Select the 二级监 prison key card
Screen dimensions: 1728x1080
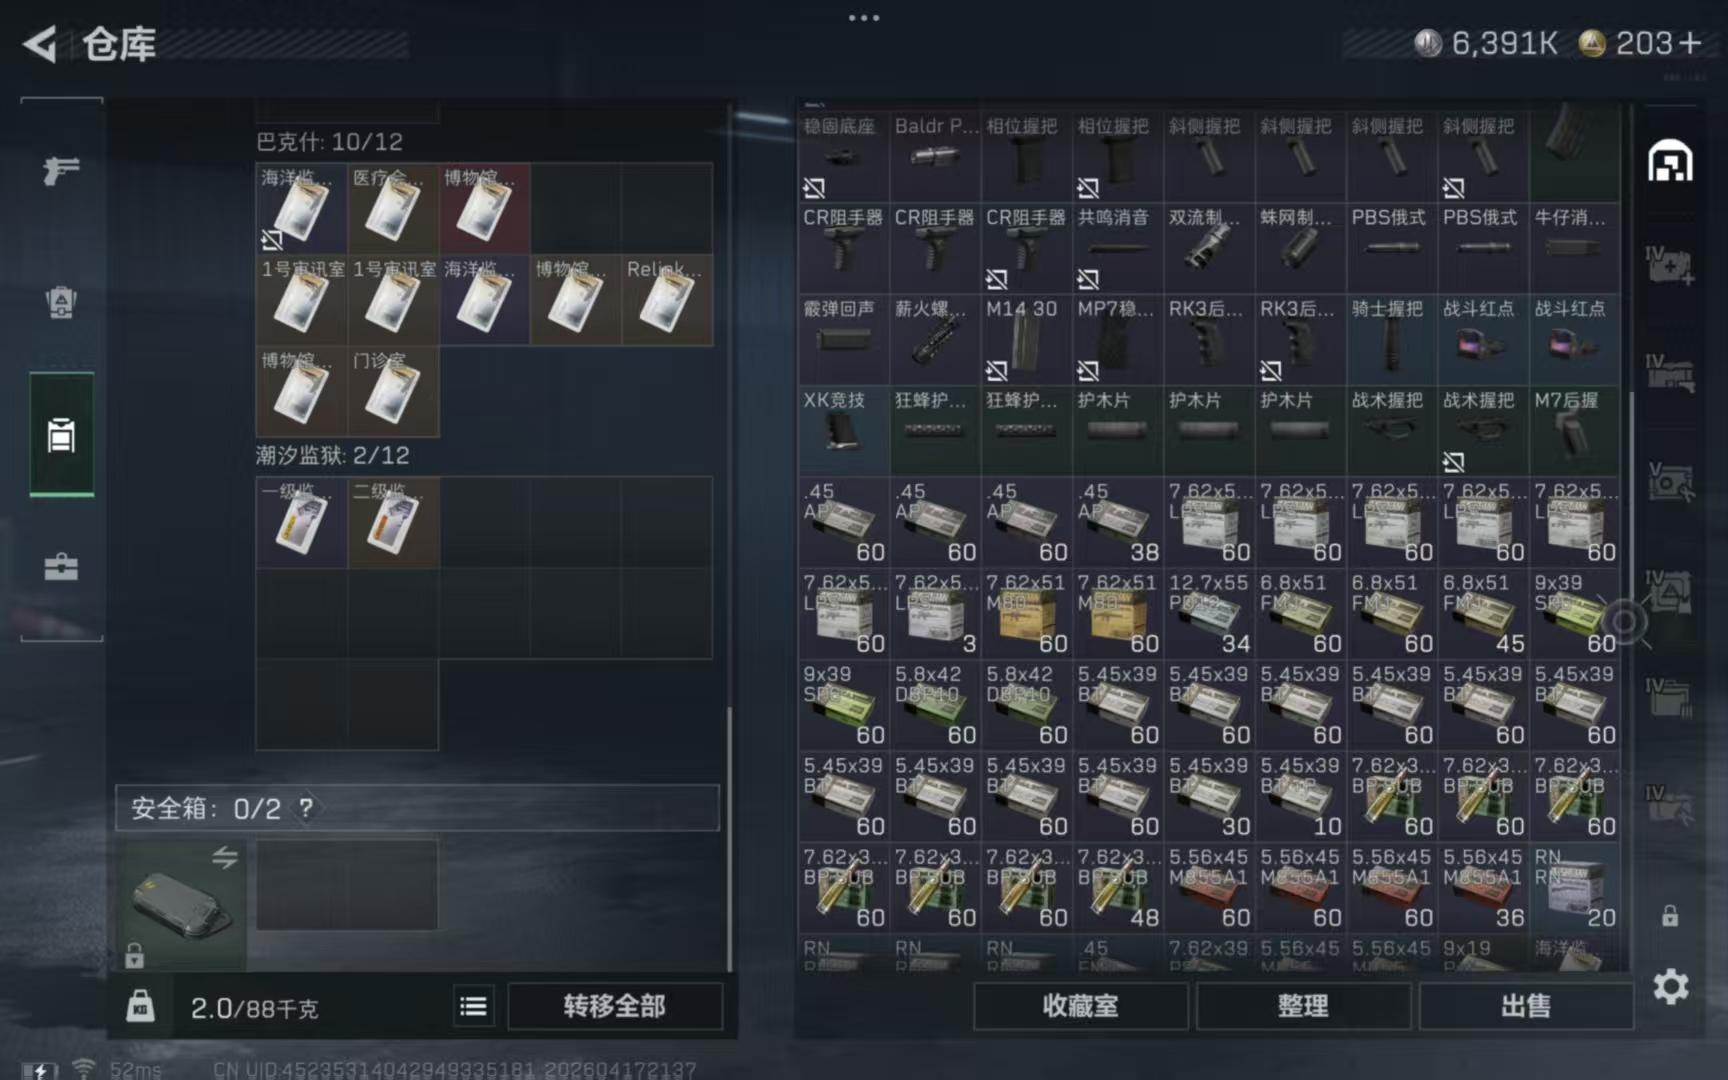[393, 522]
